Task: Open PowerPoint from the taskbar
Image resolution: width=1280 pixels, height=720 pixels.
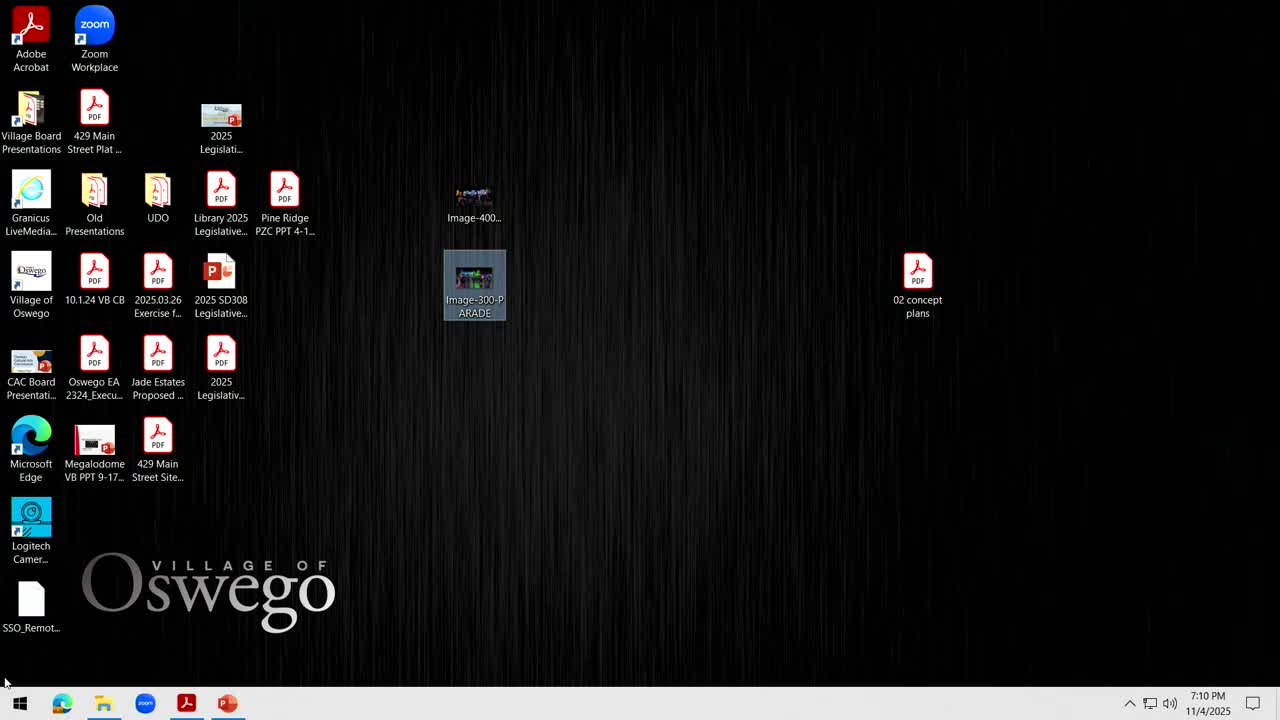Action: [228, 704]
